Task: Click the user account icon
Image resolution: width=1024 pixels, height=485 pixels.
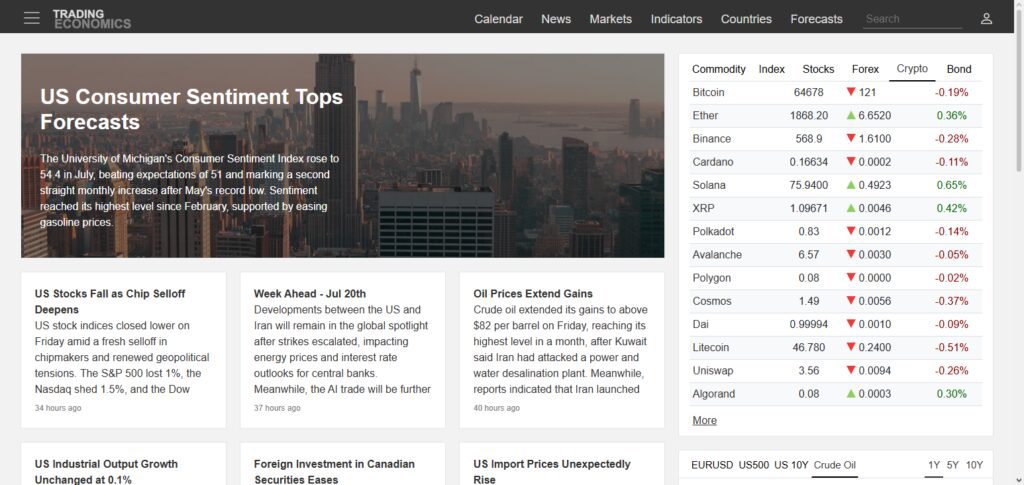Action: tap(986, 19)
